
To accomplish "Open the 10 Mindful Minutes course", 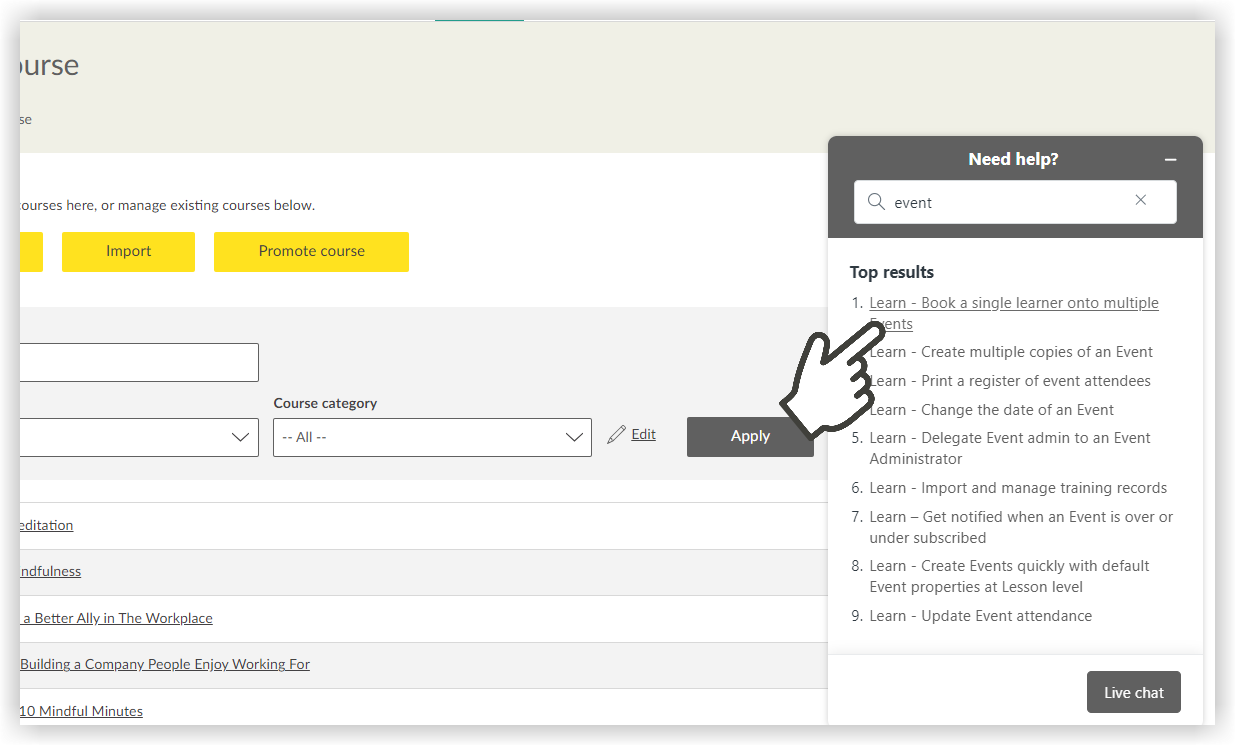I will pyautogui.click(x=81, y=711).
